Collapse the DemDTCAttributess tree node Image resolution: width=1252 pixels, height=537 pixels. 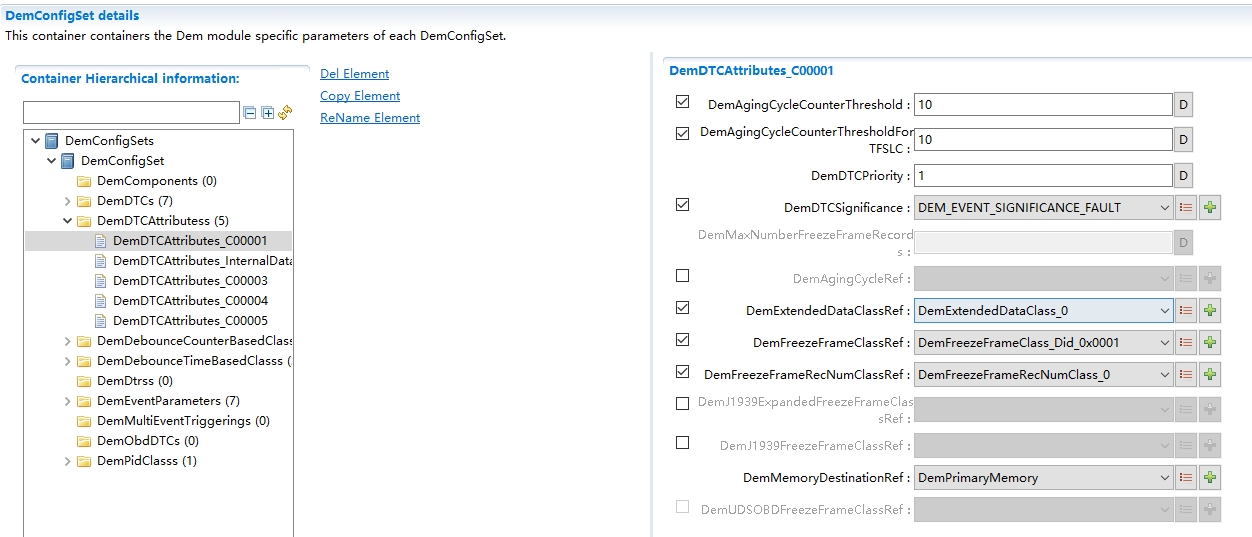point(68,221)
